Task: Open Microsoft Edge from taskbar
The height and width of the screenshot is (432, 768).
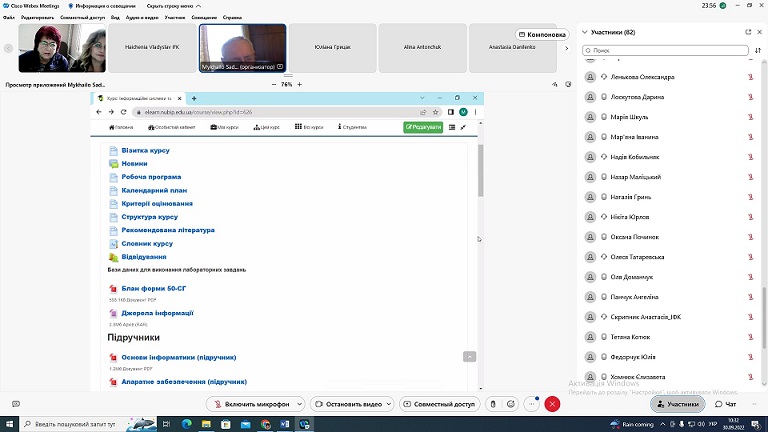Action: pos(187,424)
